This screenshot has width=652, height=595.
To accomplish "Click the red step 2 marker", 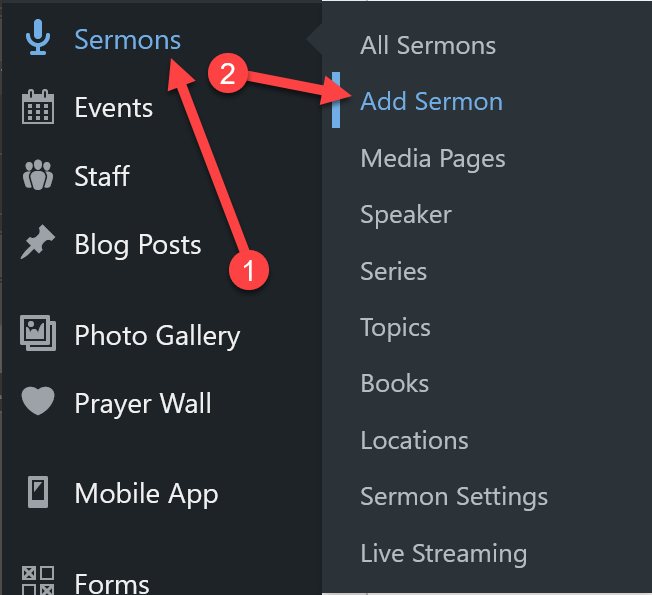I will [227, 75].
